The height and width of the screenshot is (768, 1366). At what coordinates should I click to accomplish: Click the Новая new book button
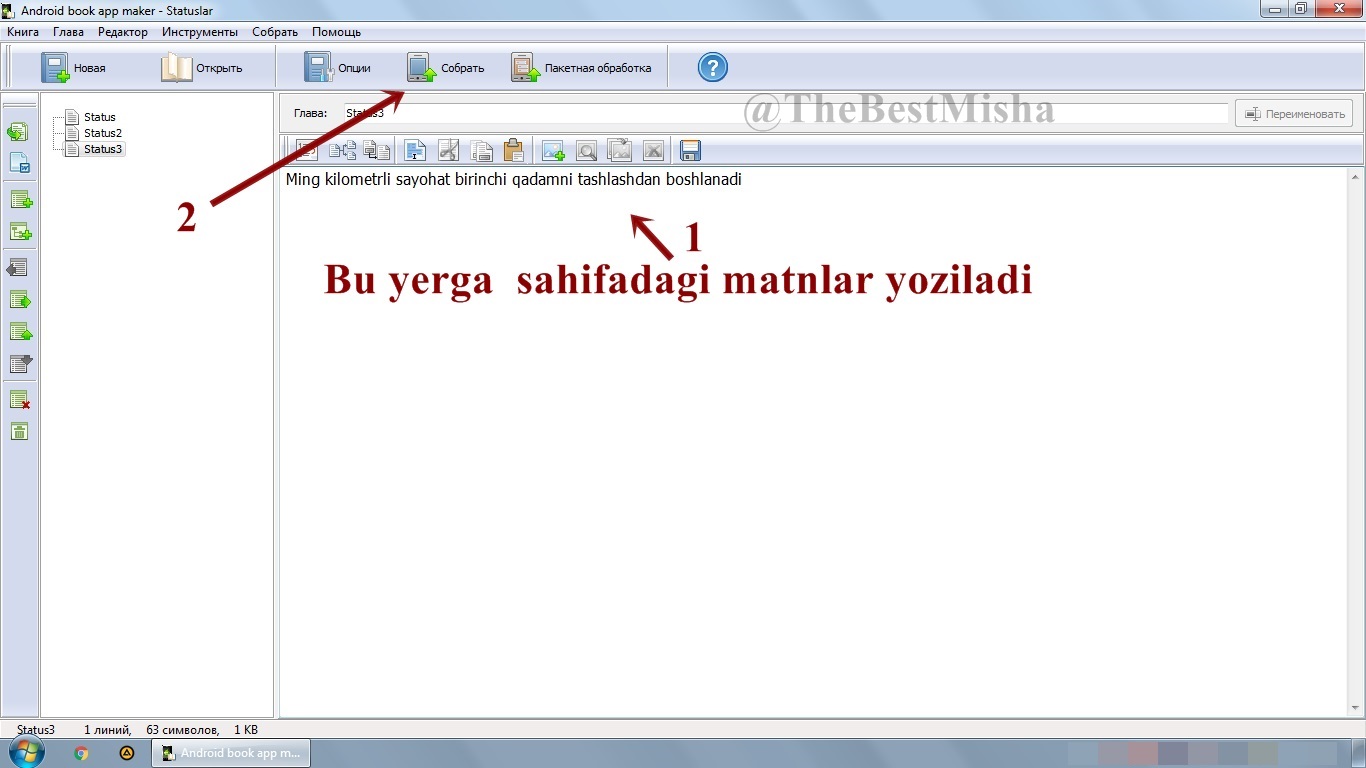pyautogui.click(x=73, y=68)
